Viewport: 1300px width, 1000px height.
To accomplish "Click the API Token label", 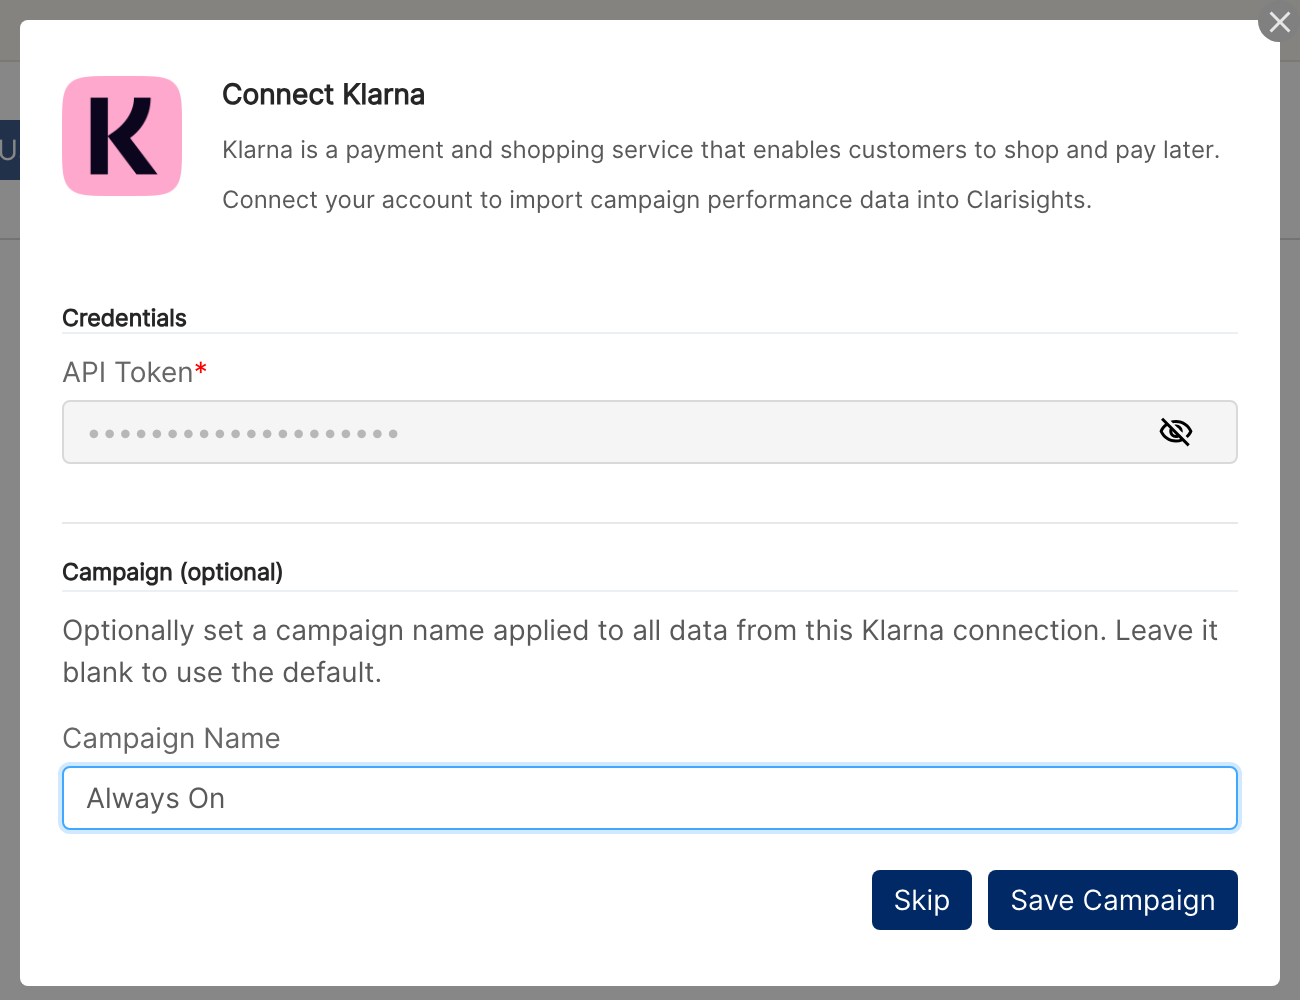I will 134,372.
